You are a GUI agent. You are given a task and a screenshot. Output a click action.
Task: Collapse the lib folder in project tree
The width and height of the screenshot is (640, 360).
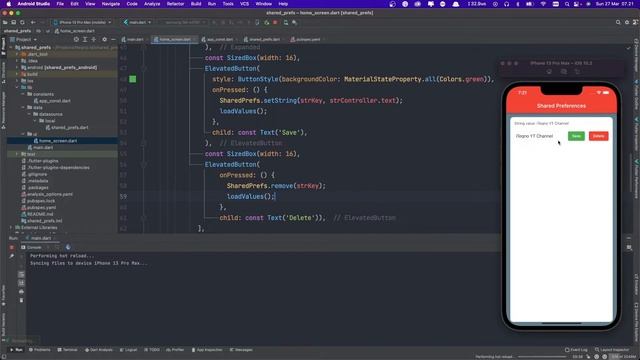point(17,87)
